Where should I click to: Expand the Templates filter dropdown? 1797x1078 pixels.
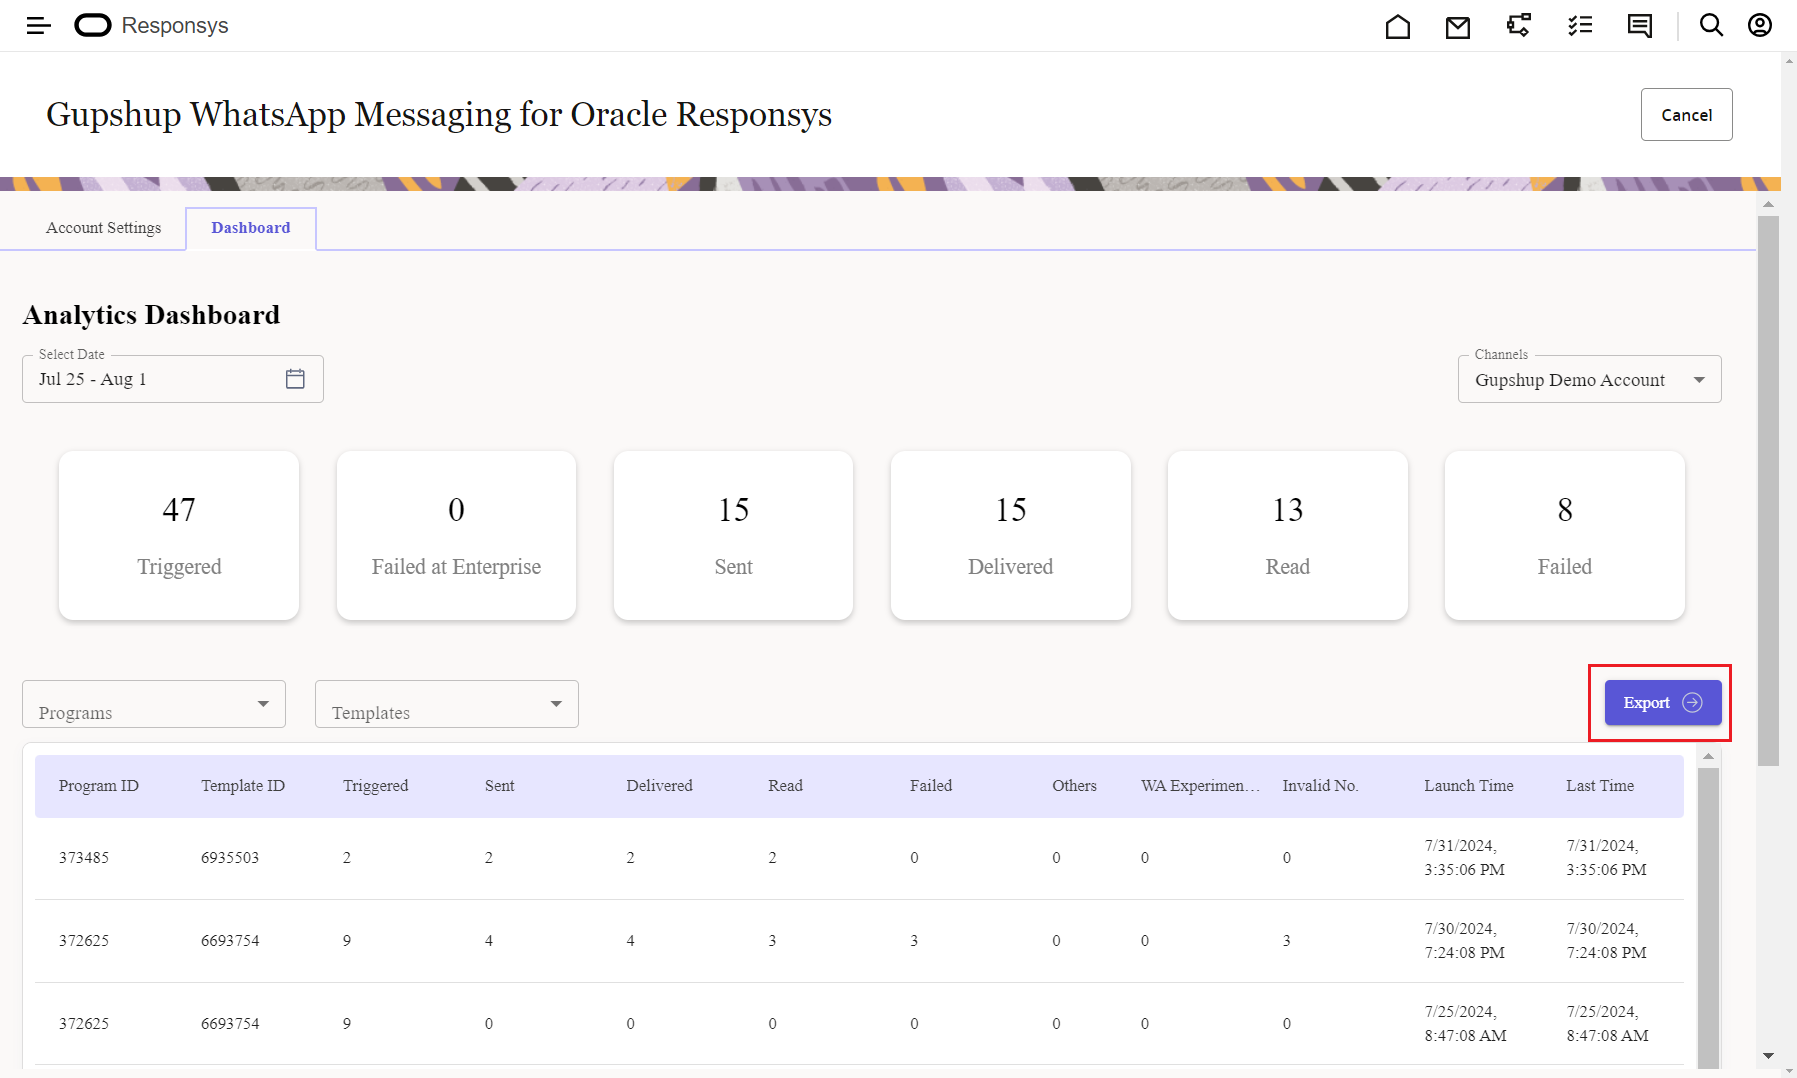447,704
